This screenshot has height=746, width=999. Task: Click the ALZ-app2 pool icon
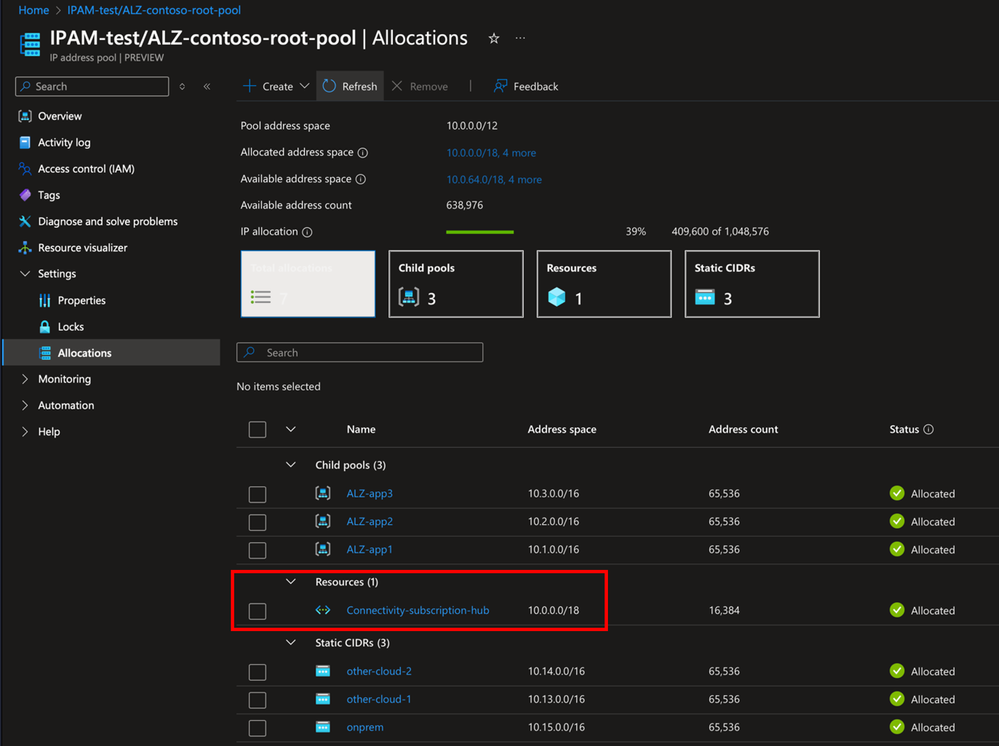coord(323,521)
